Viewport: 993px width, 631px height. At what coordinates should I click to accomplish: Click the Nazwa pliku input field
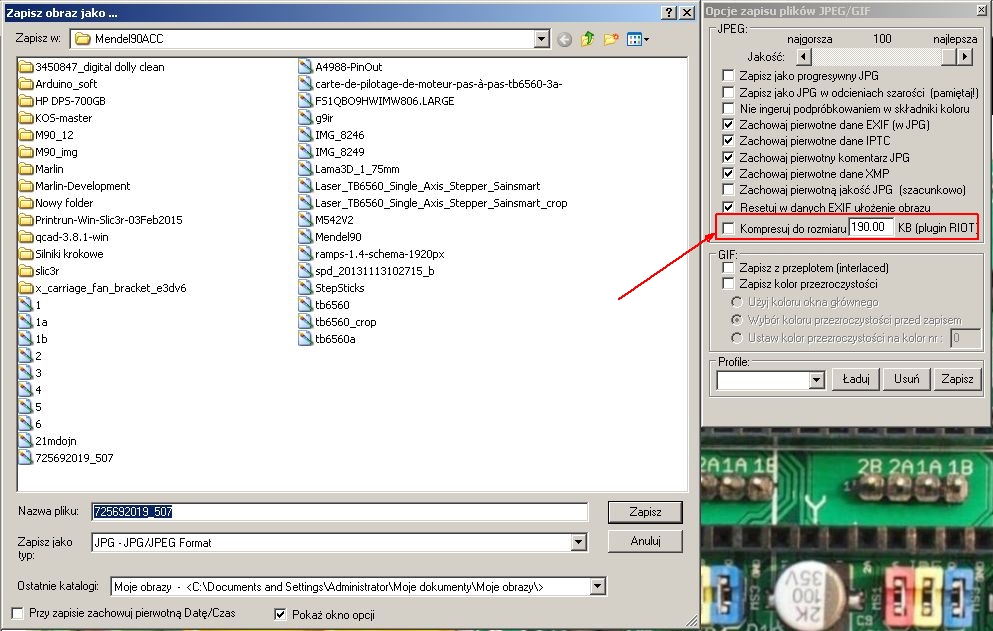(339, 512)
